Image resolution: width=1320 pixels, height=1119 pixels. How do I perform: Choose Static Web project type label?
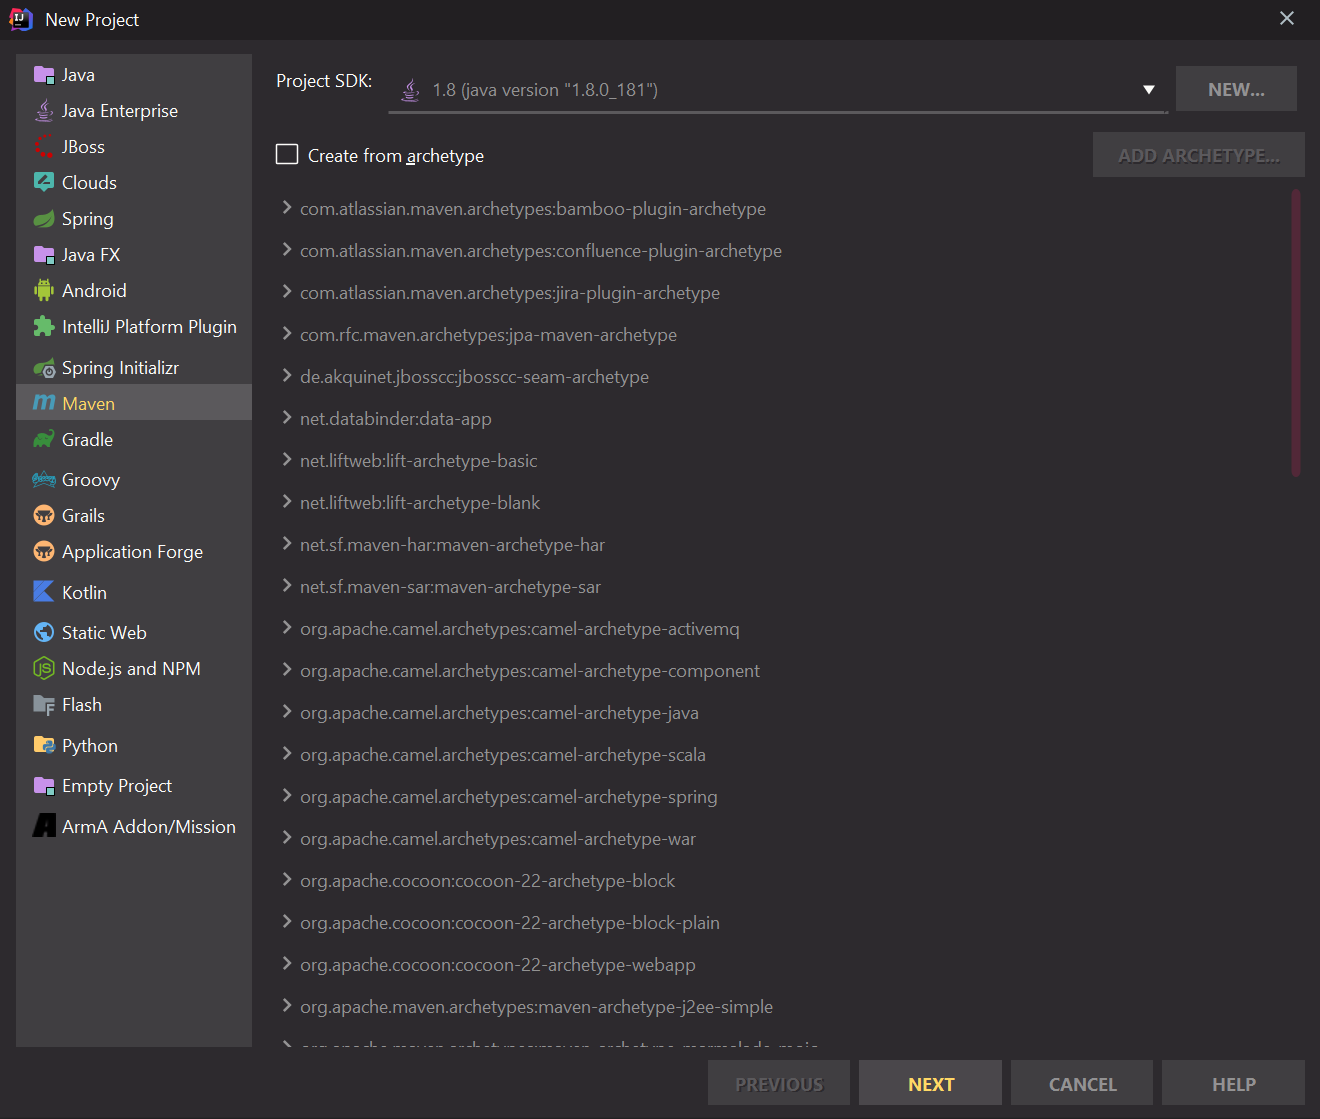pos(104,633)
